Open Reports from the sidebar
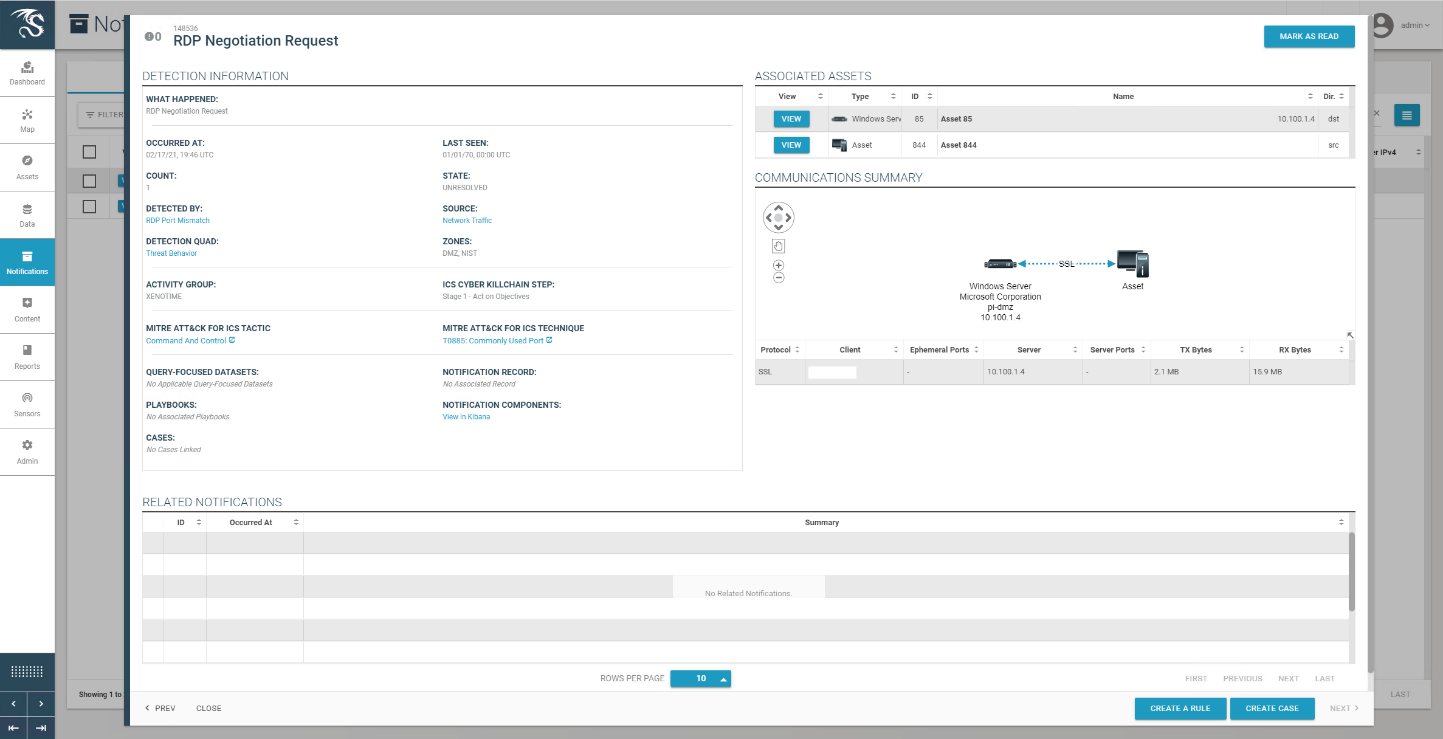This screenshot has width=1443, height=739. click(x=27, y=357)
